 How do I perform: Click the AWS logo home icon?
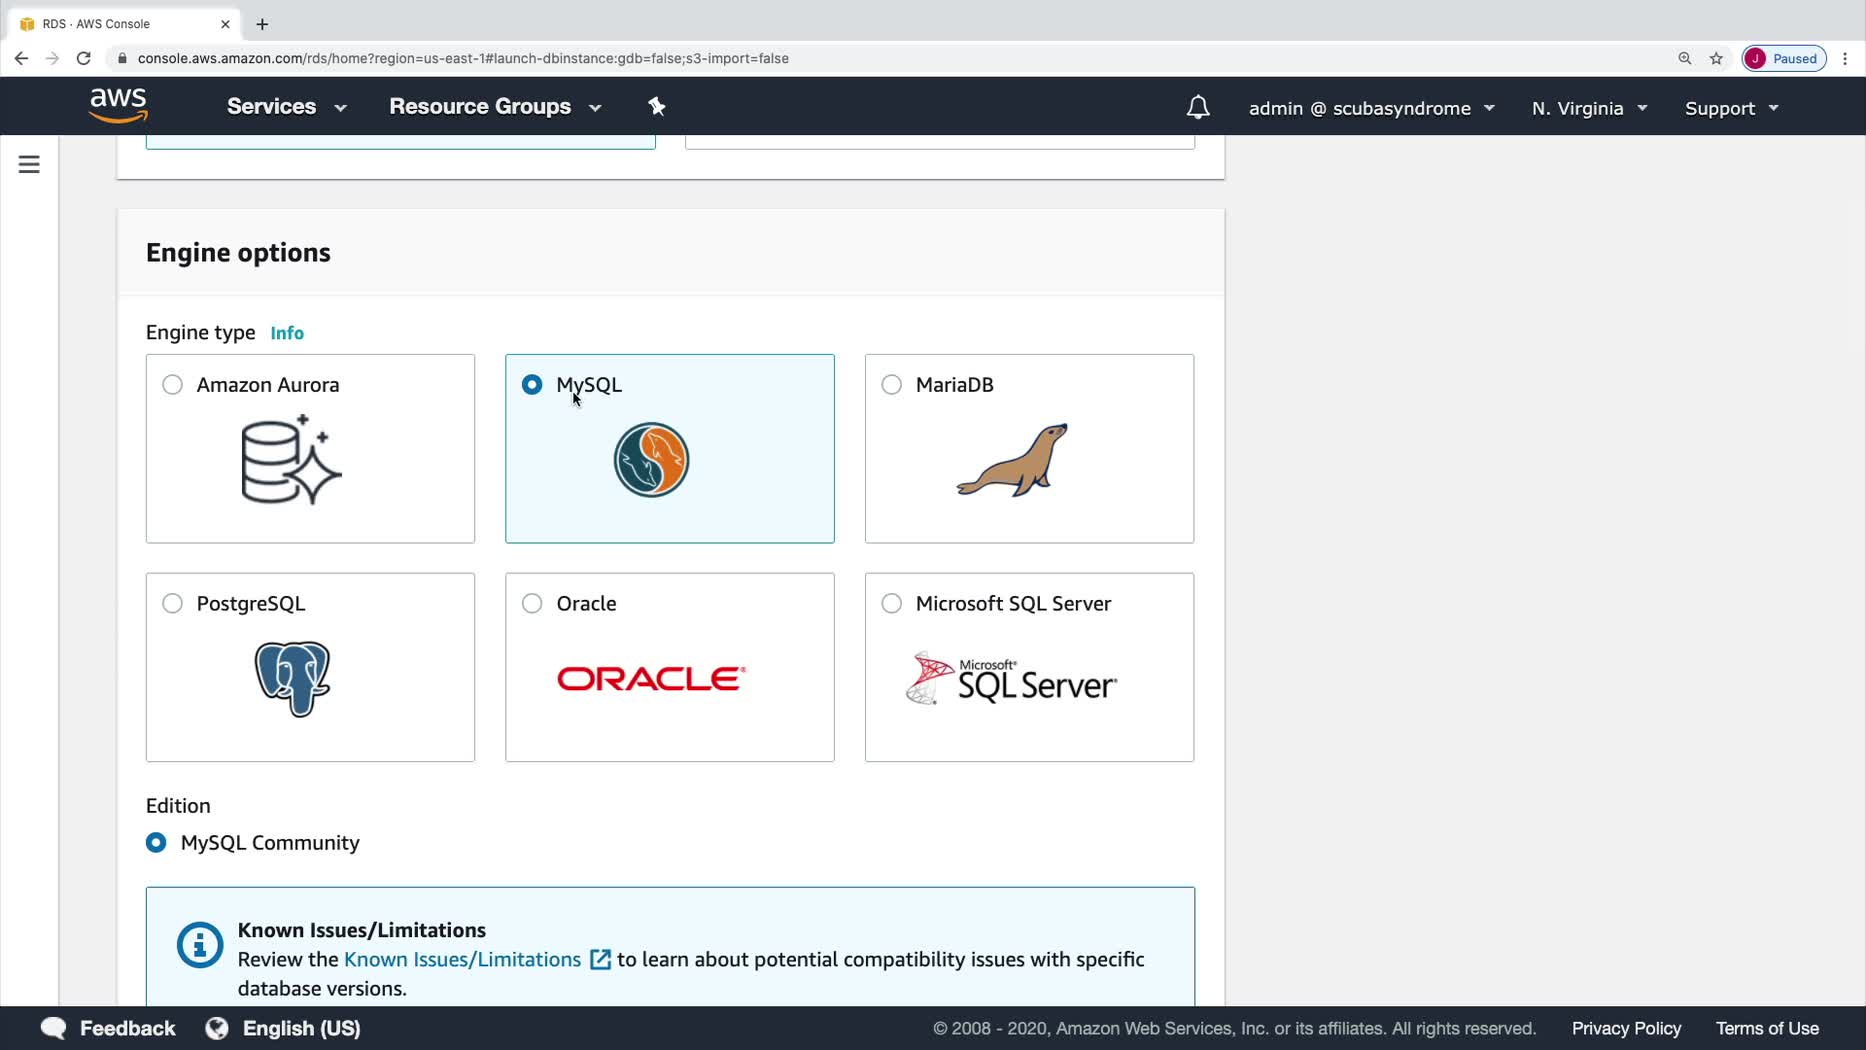pos(118,105)
